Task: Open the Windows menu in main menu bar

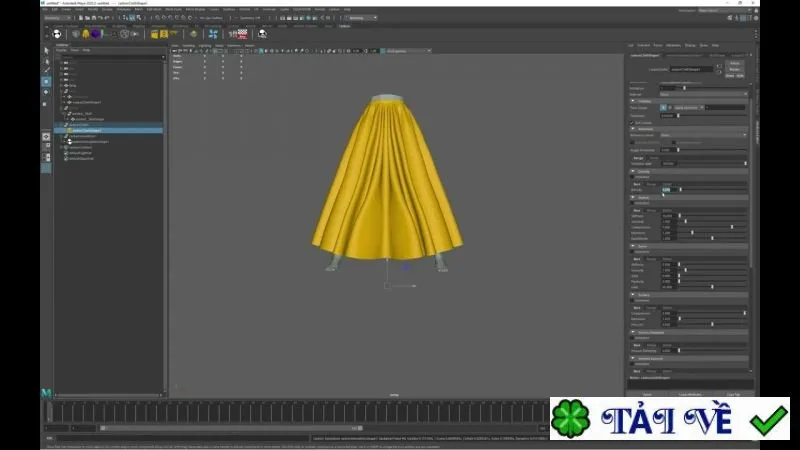Action: (x=123, y=9)
